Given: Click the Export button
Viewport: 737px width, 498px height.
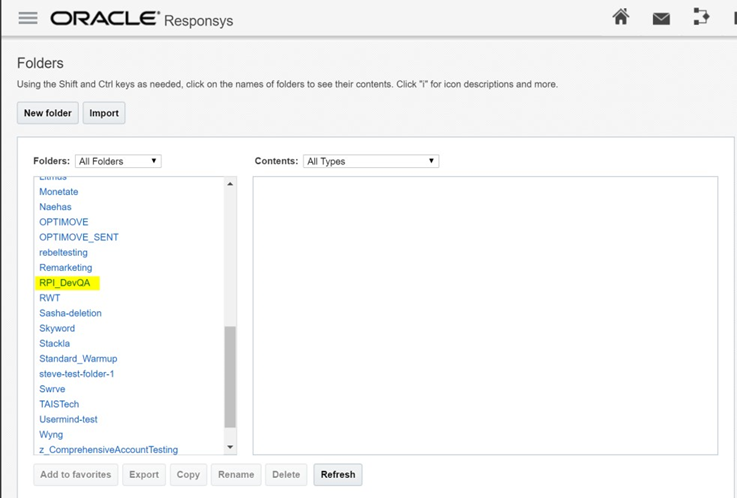Looking at the screenshot, I should 144,474.
